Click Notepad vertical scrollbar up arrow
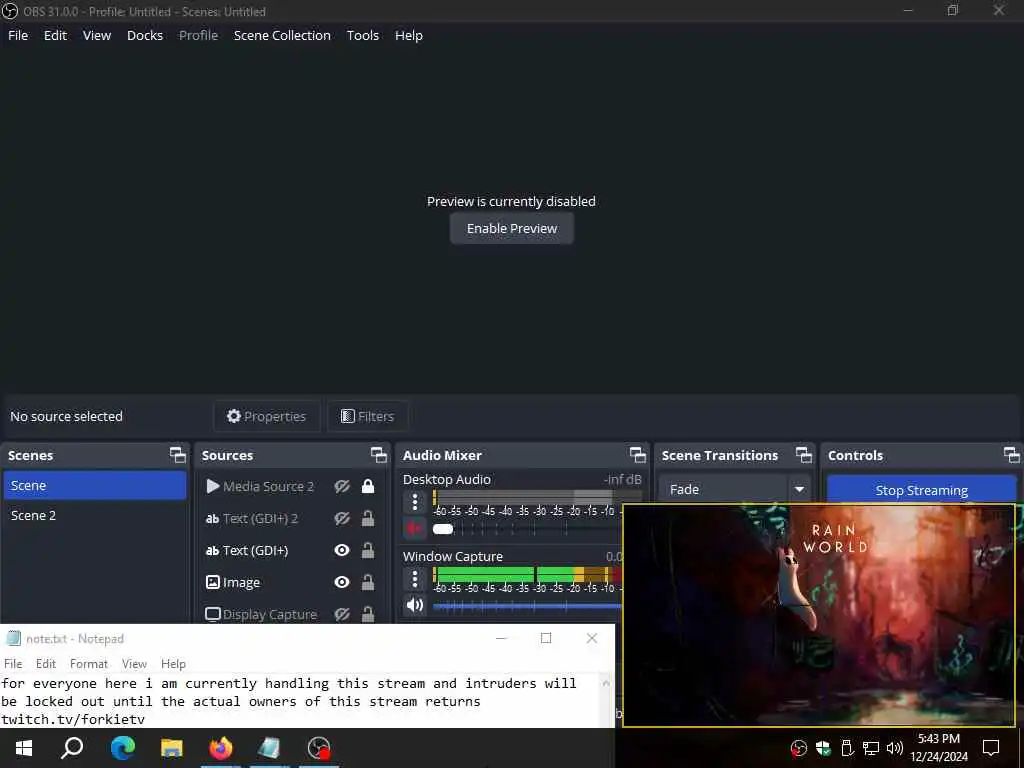 (x=606, y=682)
